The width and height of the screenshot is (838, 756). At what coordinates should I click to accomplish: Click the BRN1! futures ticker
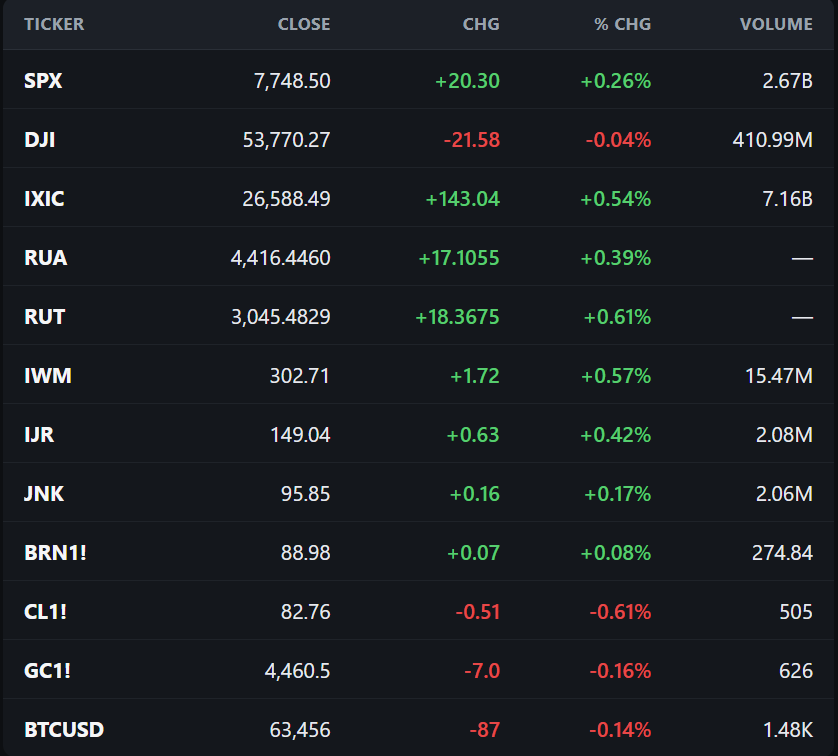click(x=56, y=552)
